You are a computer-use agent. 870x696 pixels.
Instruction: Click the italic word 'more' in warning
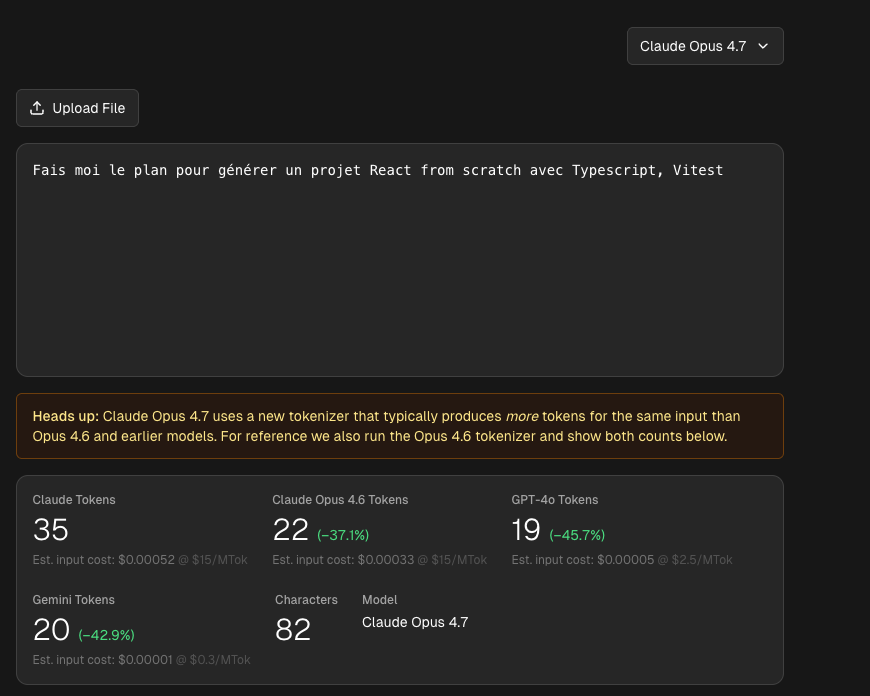pos(522,416)
